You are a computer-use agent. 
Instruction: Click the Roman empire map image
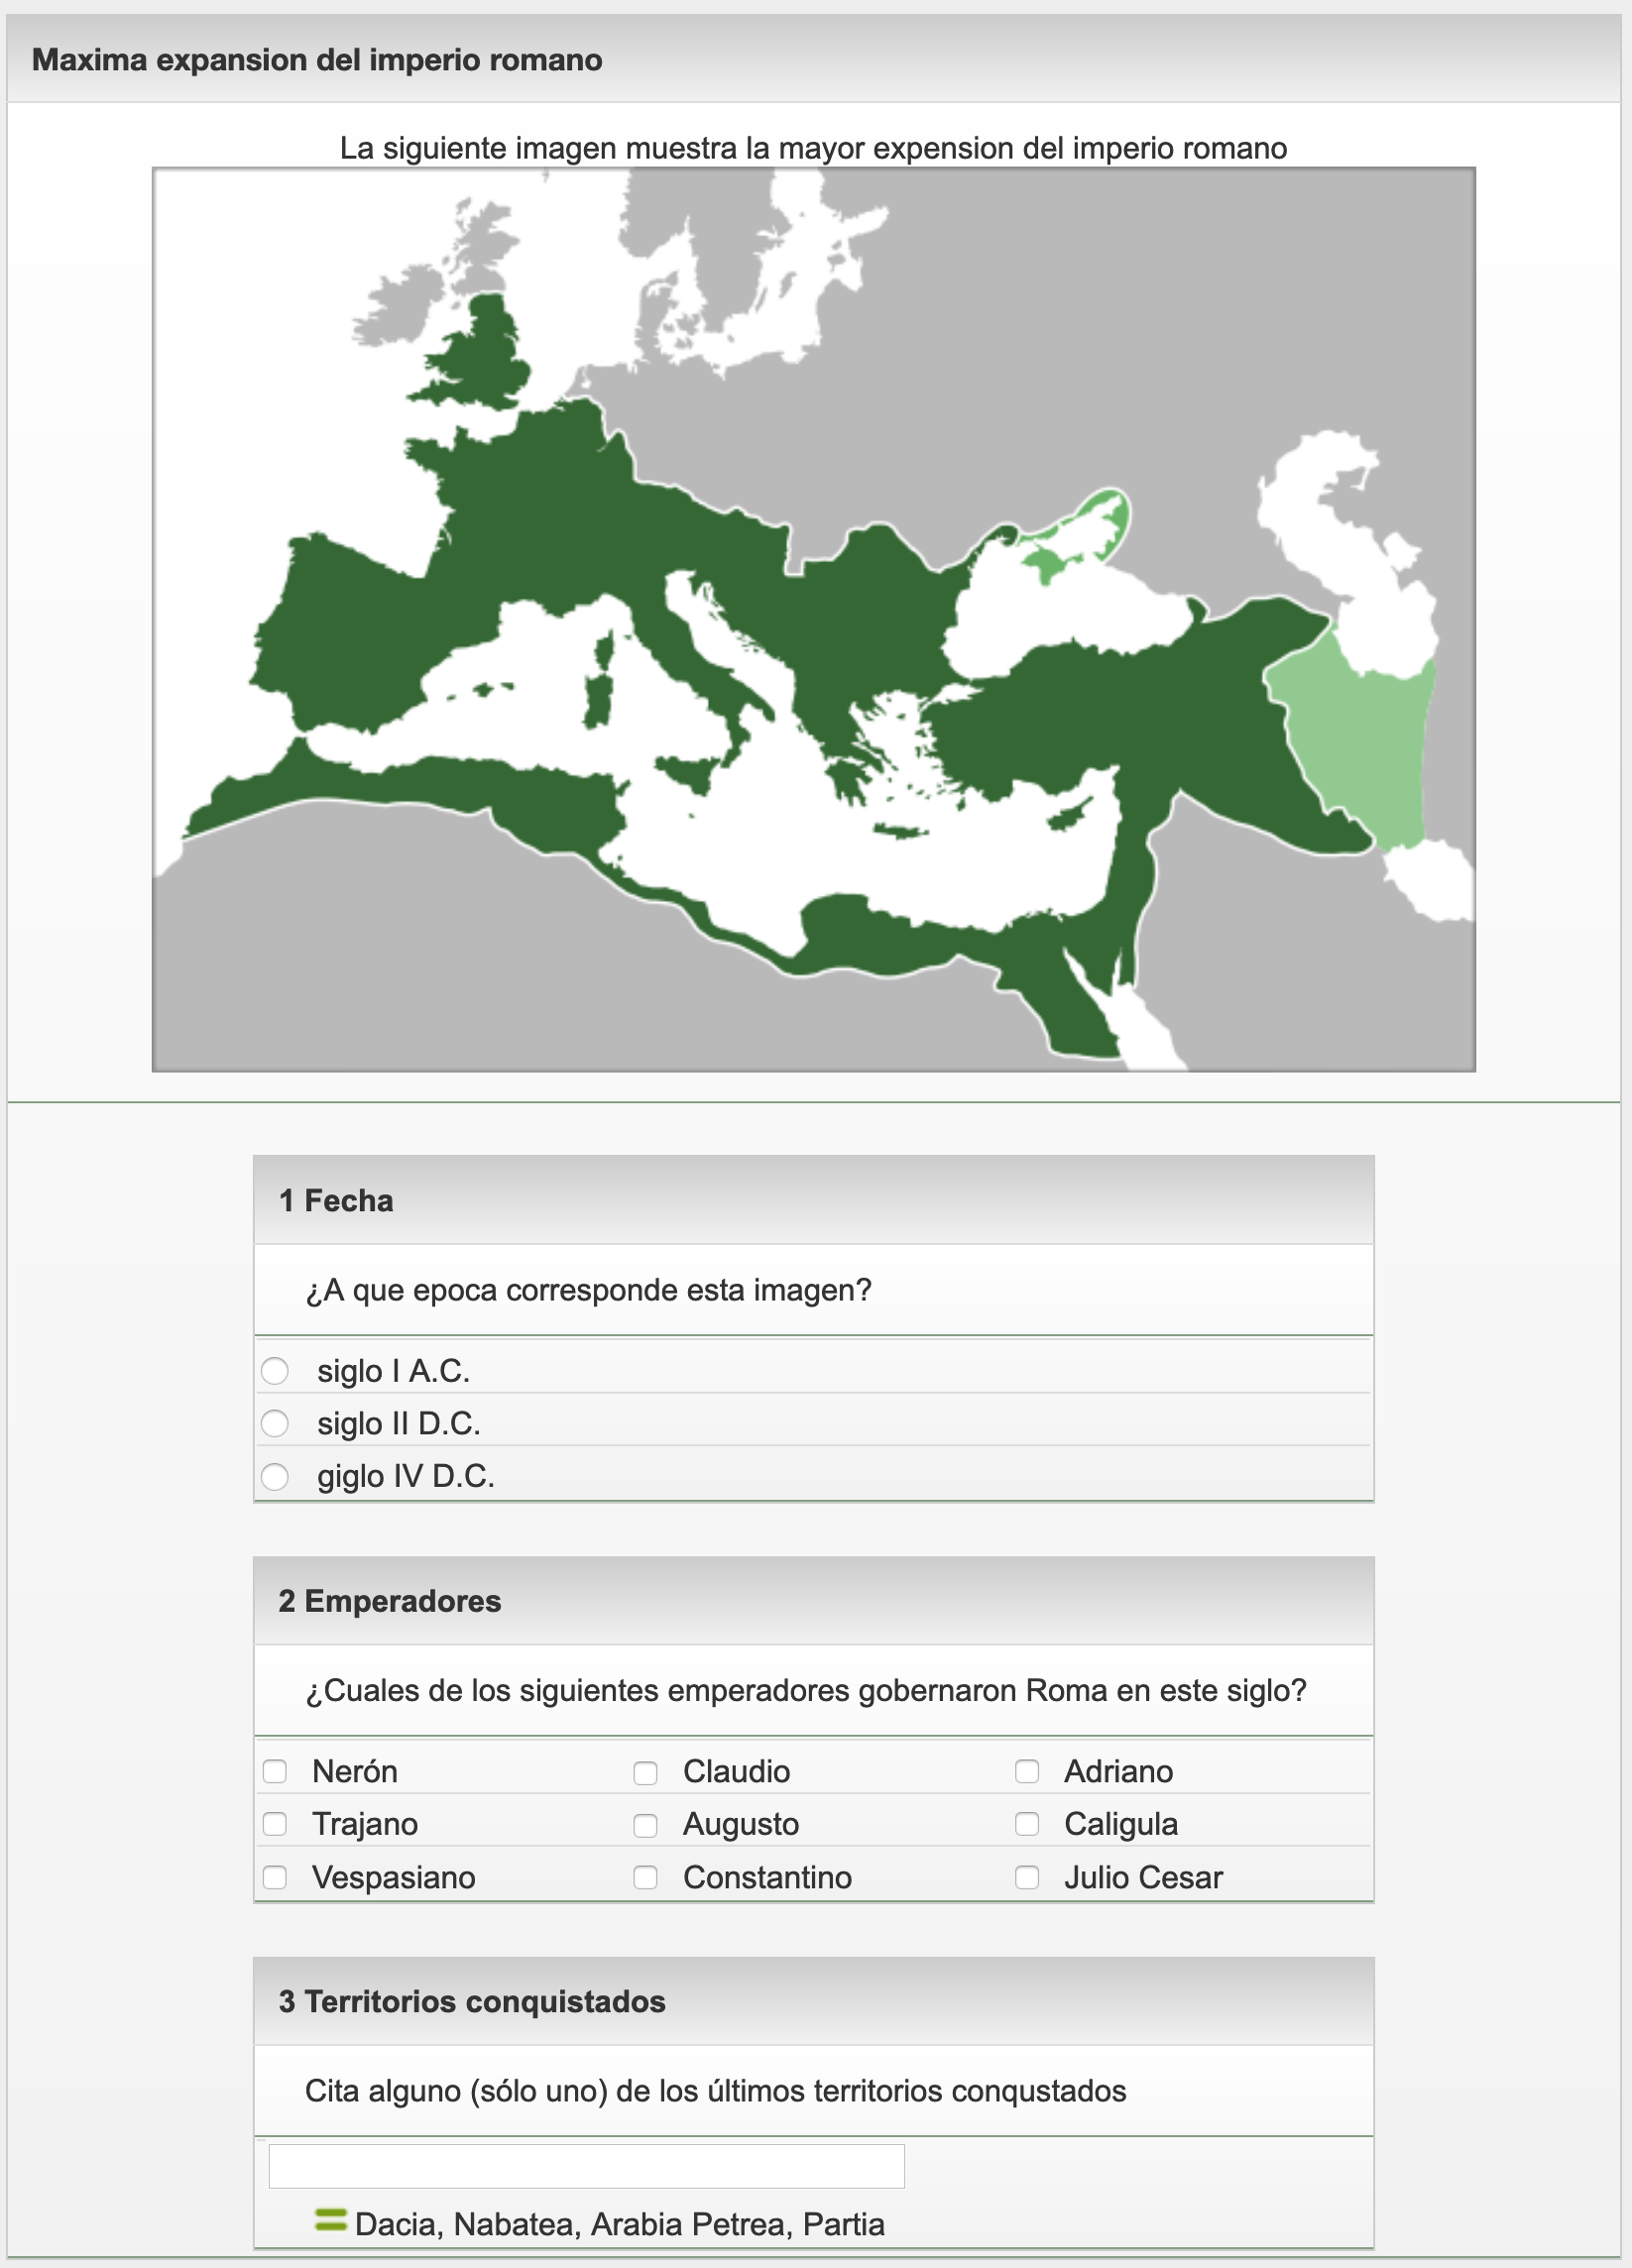tap(813, 619)
